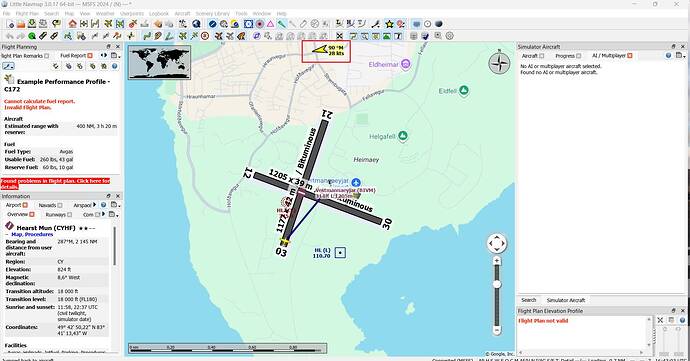Click the map zoom slider handle
Image resolution: width=690 pixels, height=361 pixels.
(497, 284)
